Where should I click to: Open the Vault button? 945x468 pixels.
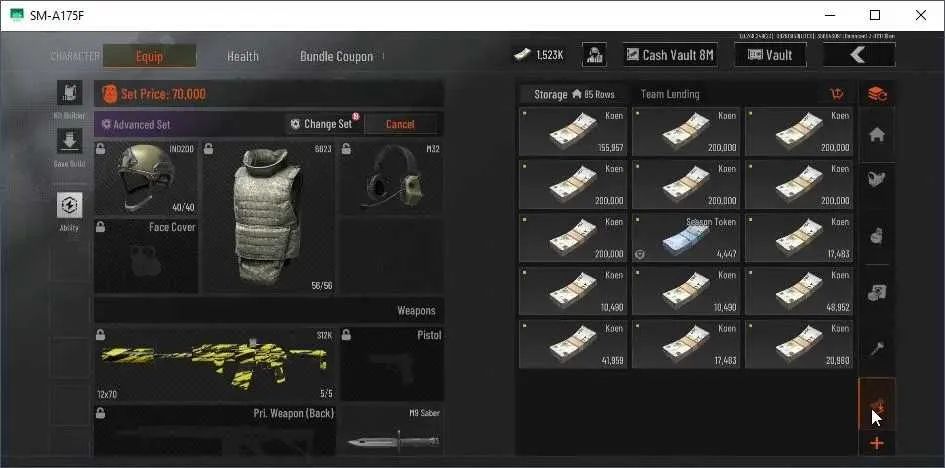click(x=770, y=55)
